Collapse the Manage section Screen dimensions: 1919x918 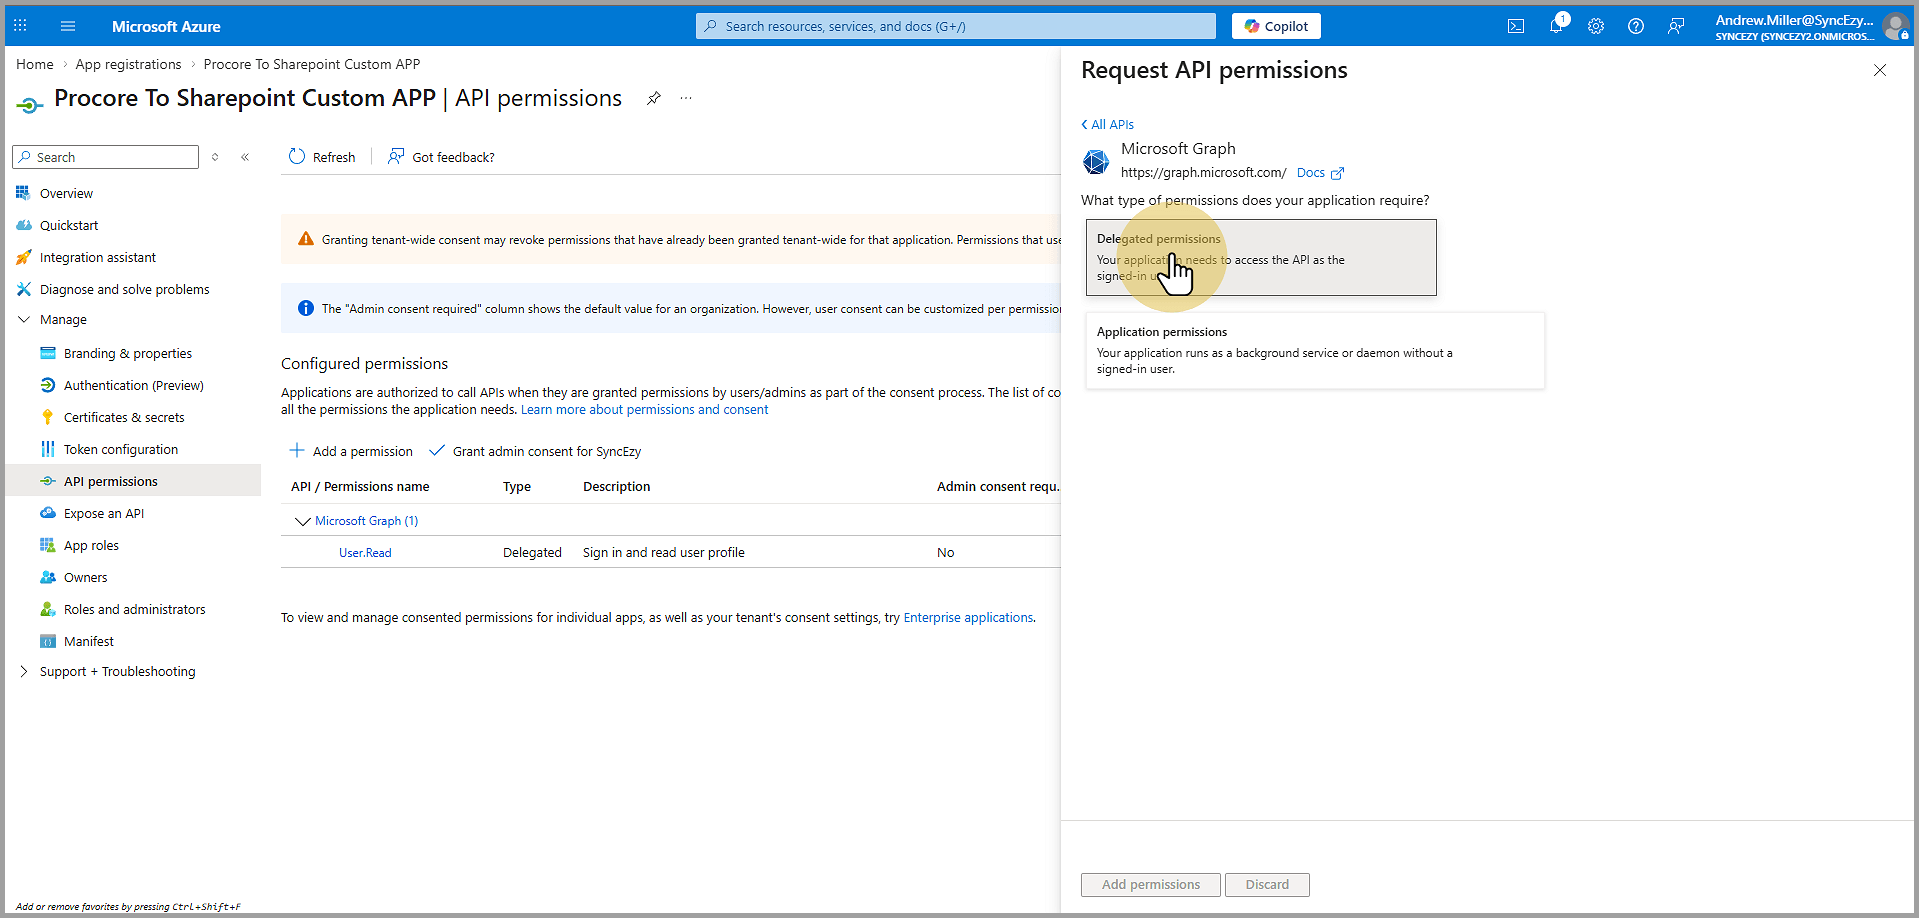(x=24, y=320)
